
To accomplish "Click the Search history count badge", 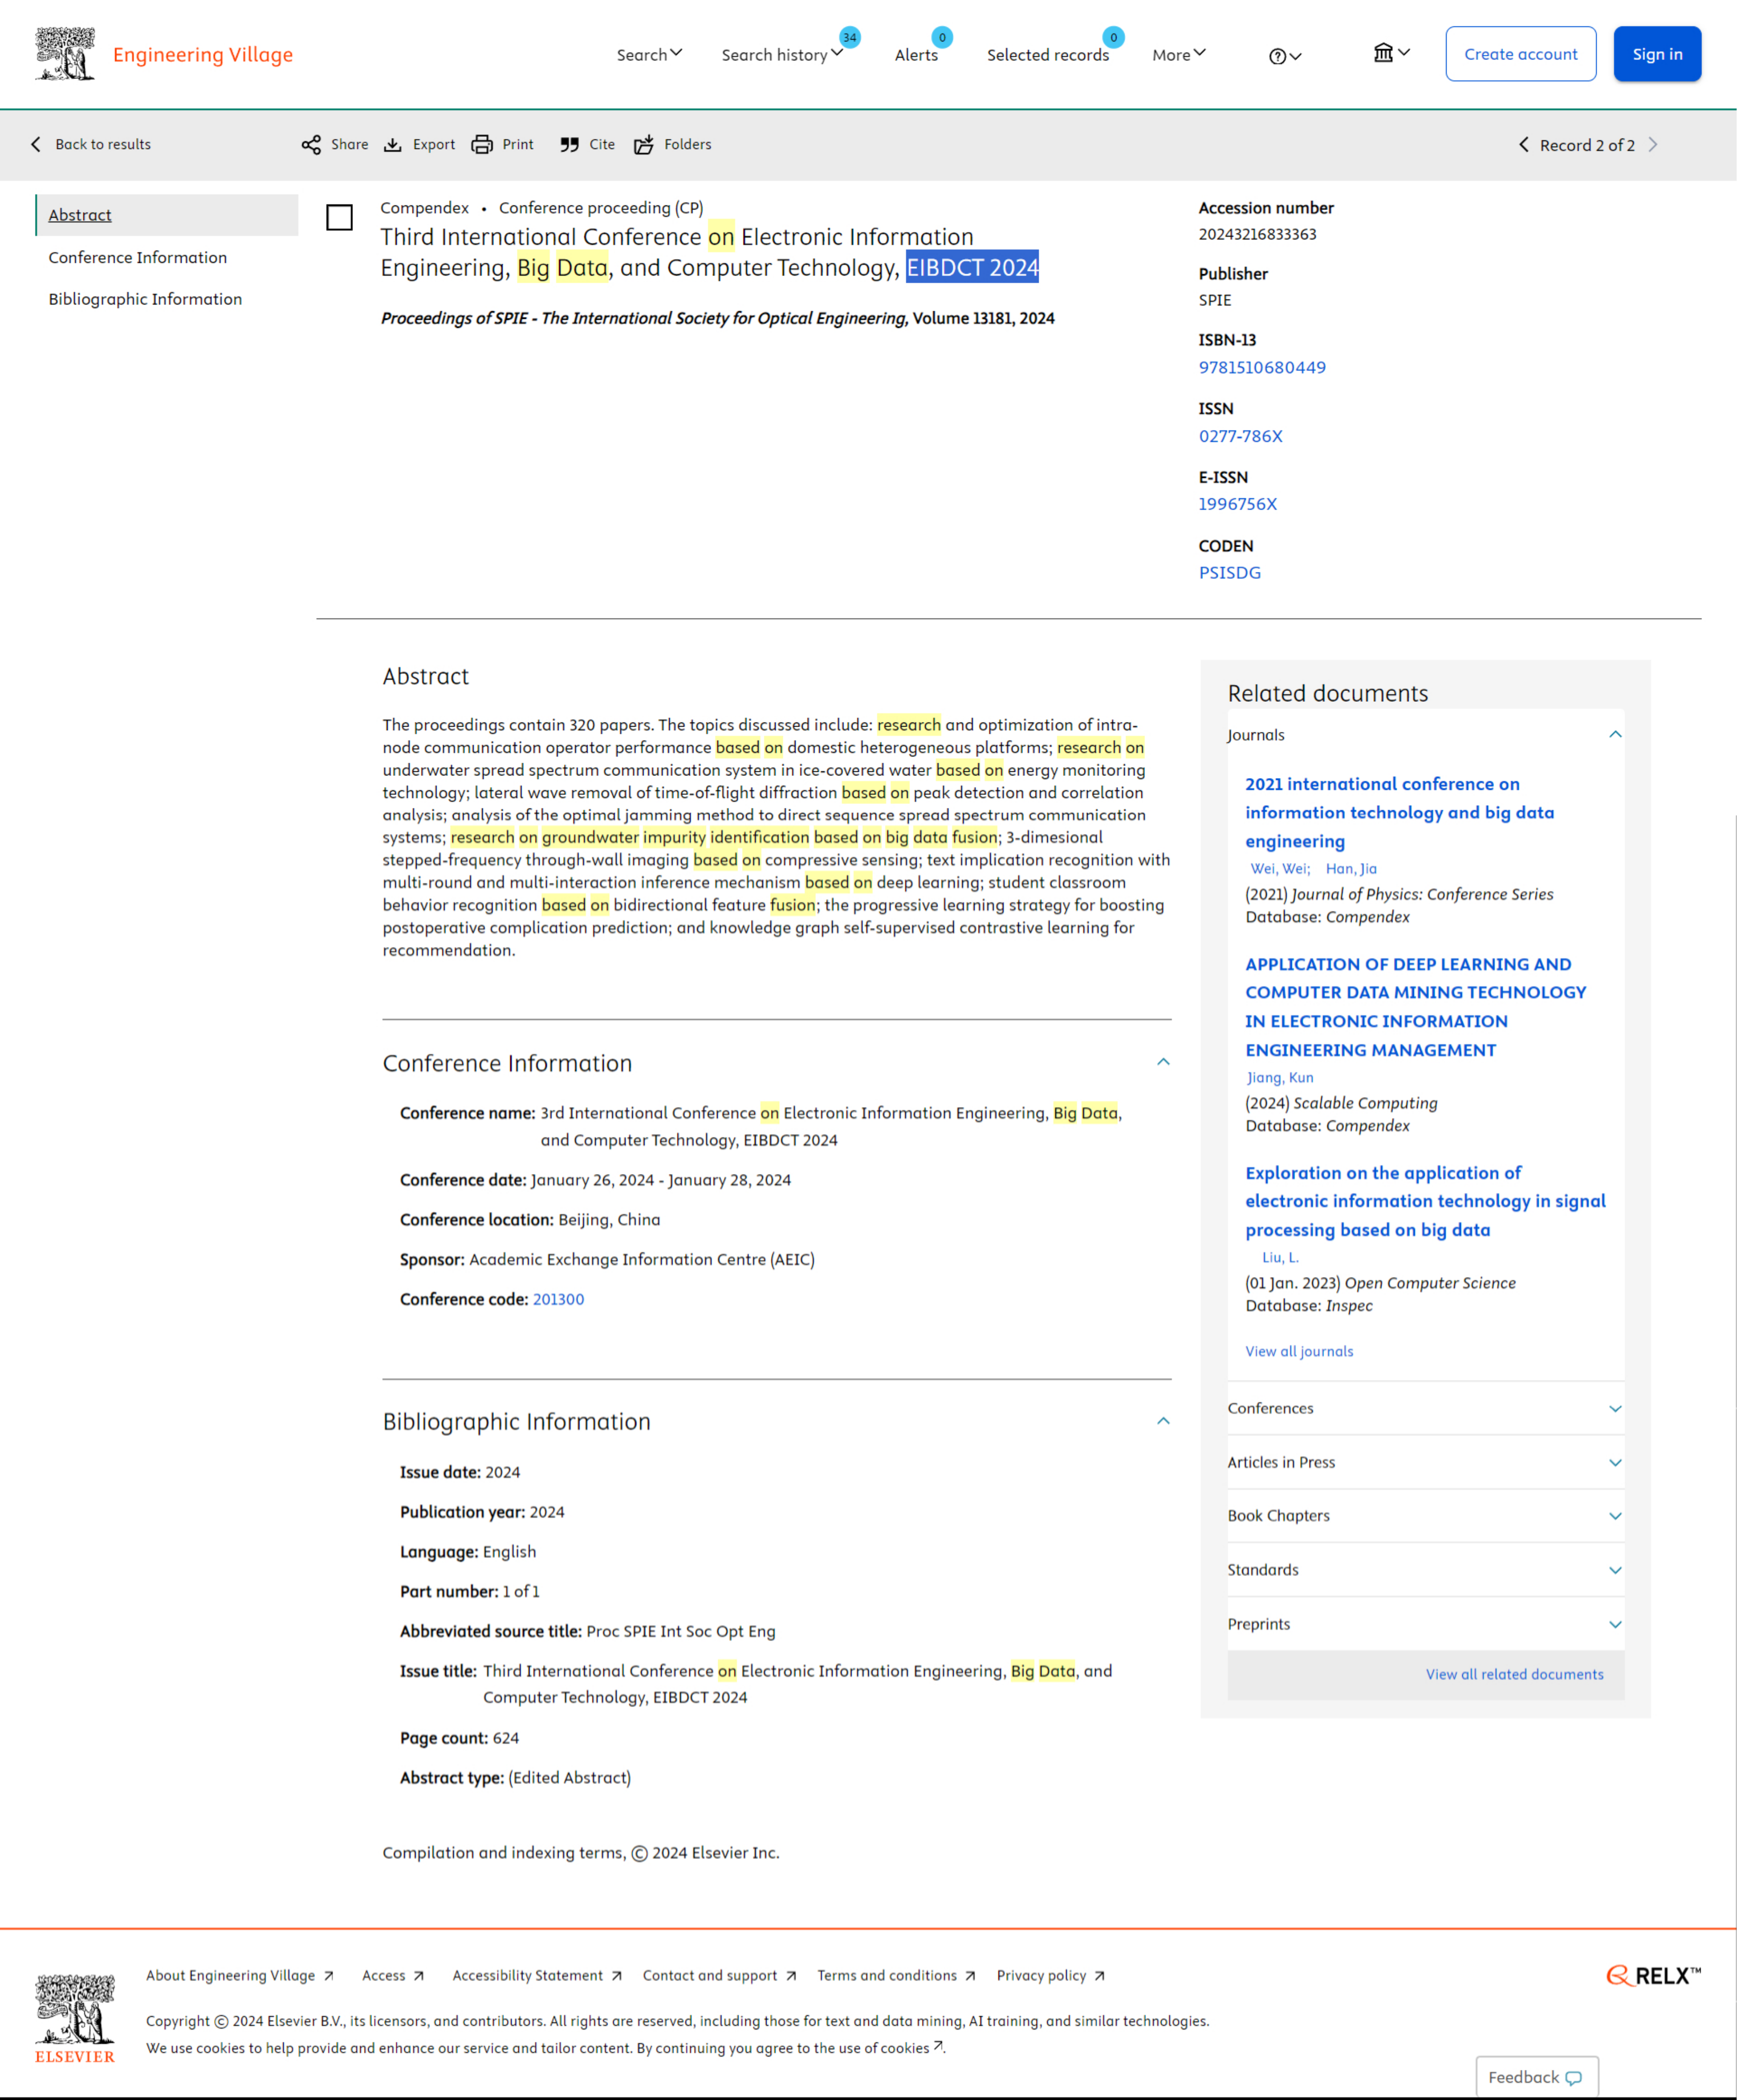I will pos(849,37).
